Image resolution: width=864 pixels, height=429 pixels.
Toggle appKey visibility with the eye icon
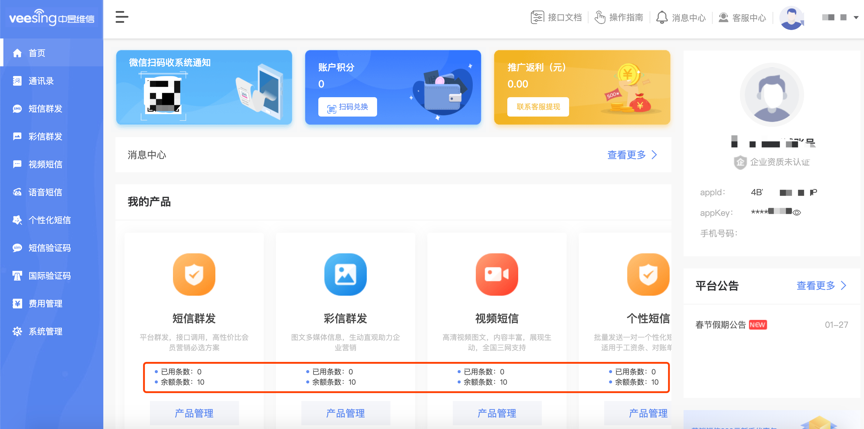(797, 211)
